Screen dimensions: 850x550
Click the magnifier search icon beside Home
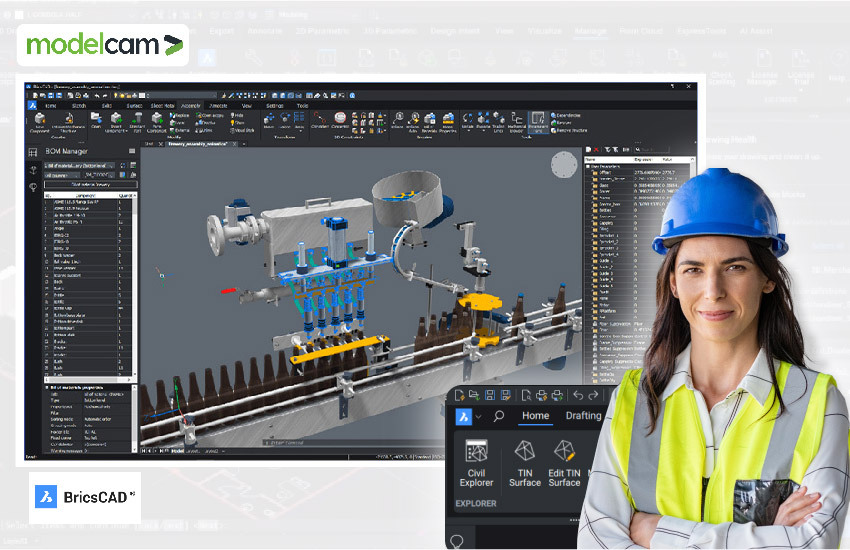click(x=499, y=416)
